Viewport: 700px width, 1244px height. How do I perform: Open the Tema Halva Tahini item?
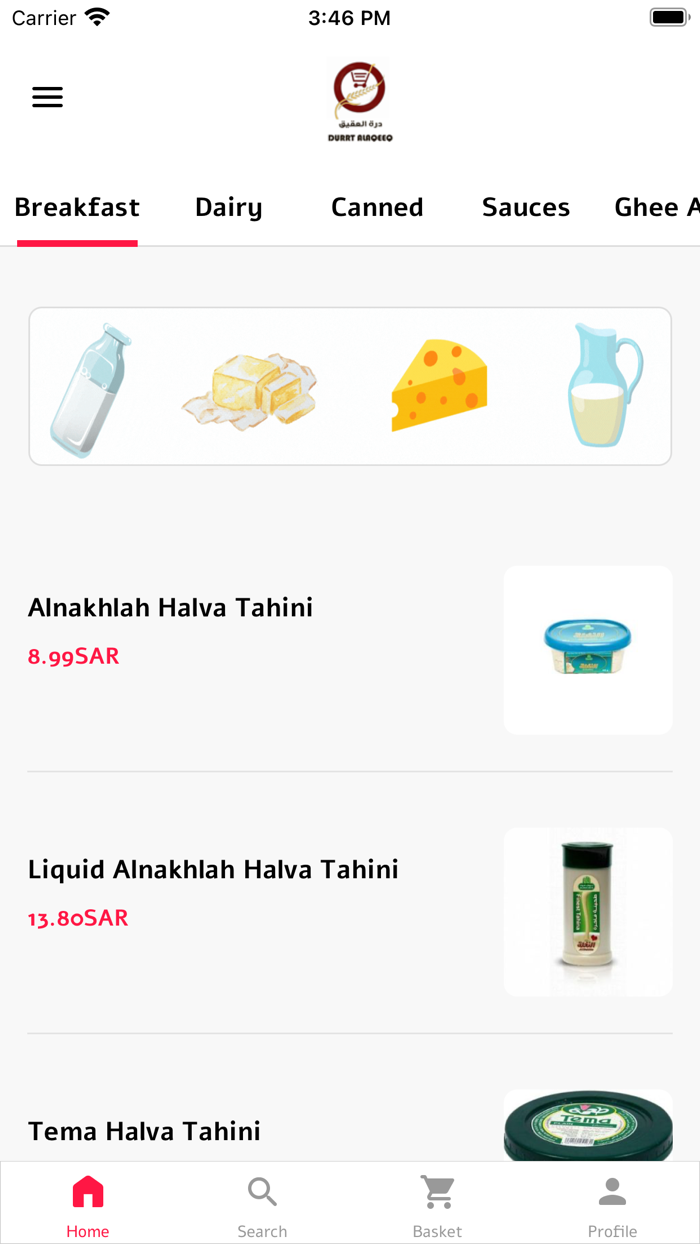pyautogui.click(x=144, y=1131)
